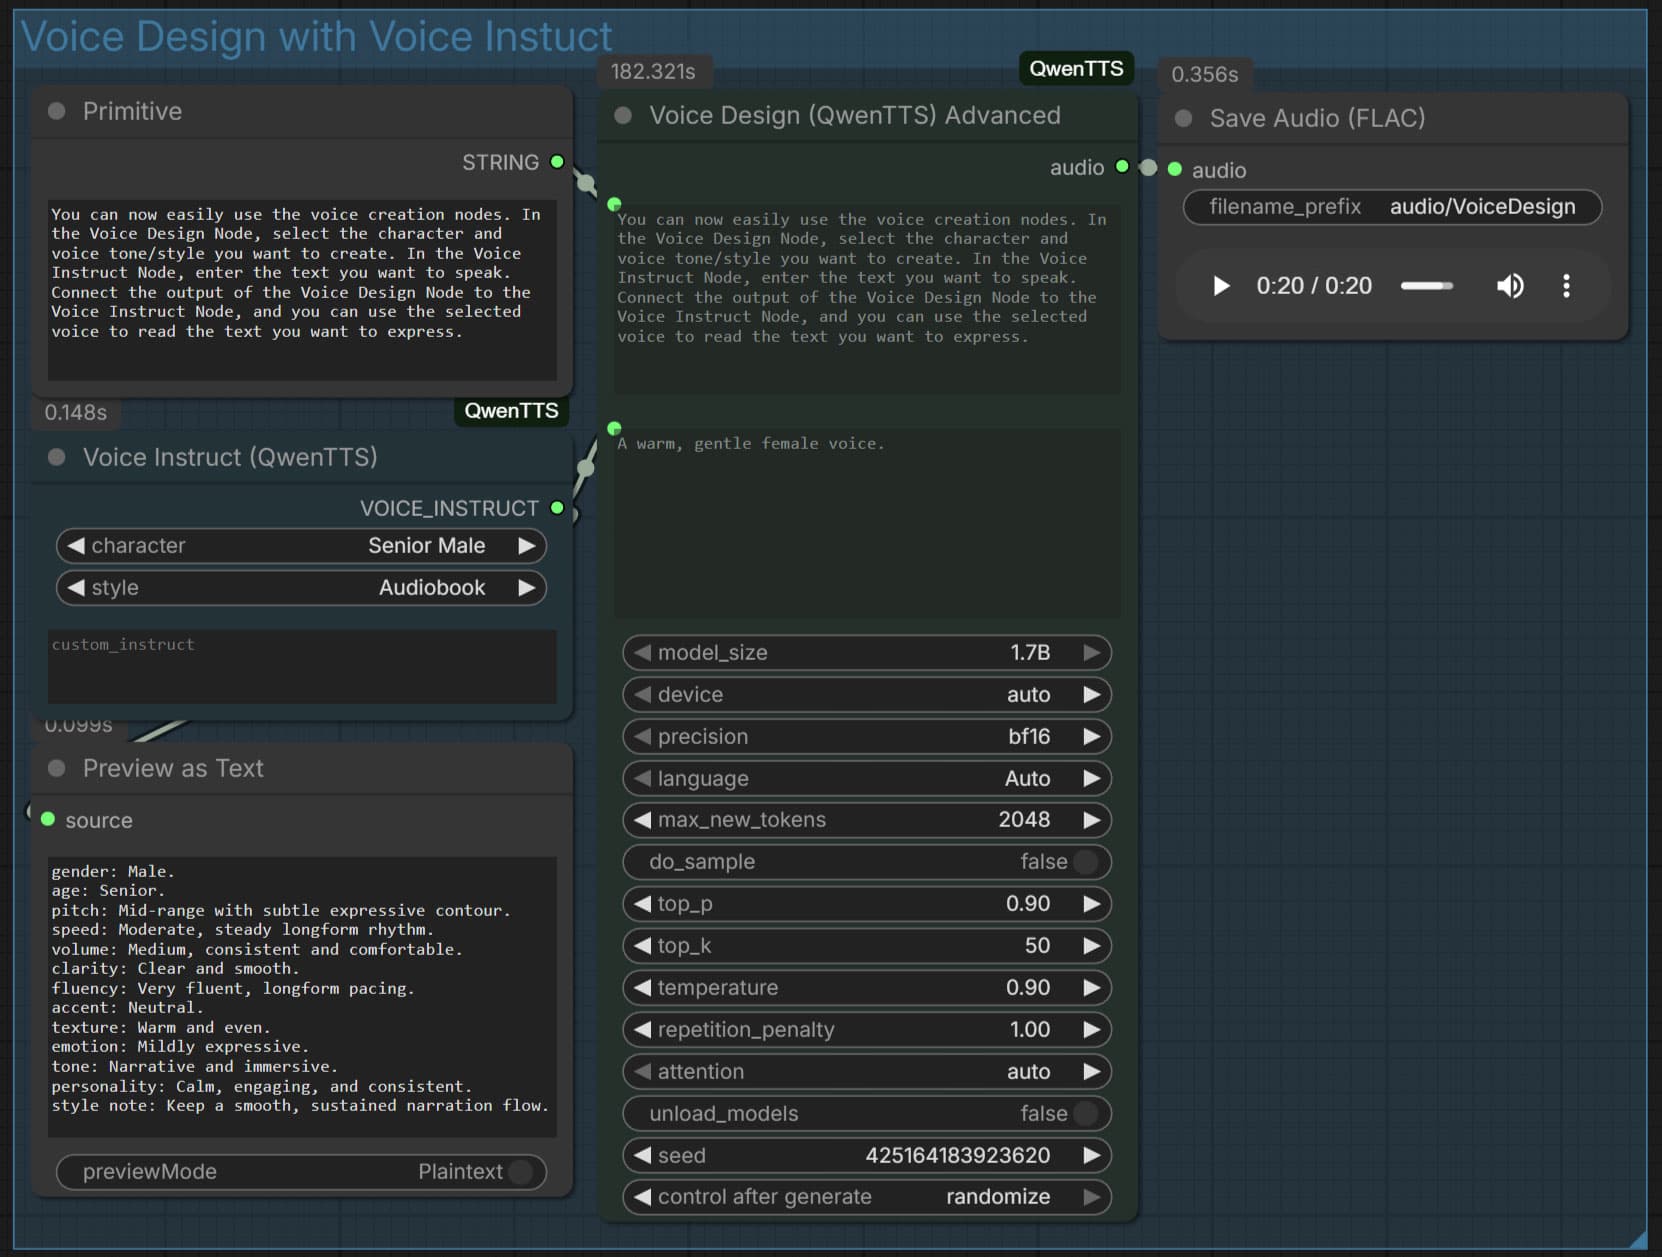Open the character dropdown showing Senior Male
Screen dimensions: 1662x1257
[301, 545]
